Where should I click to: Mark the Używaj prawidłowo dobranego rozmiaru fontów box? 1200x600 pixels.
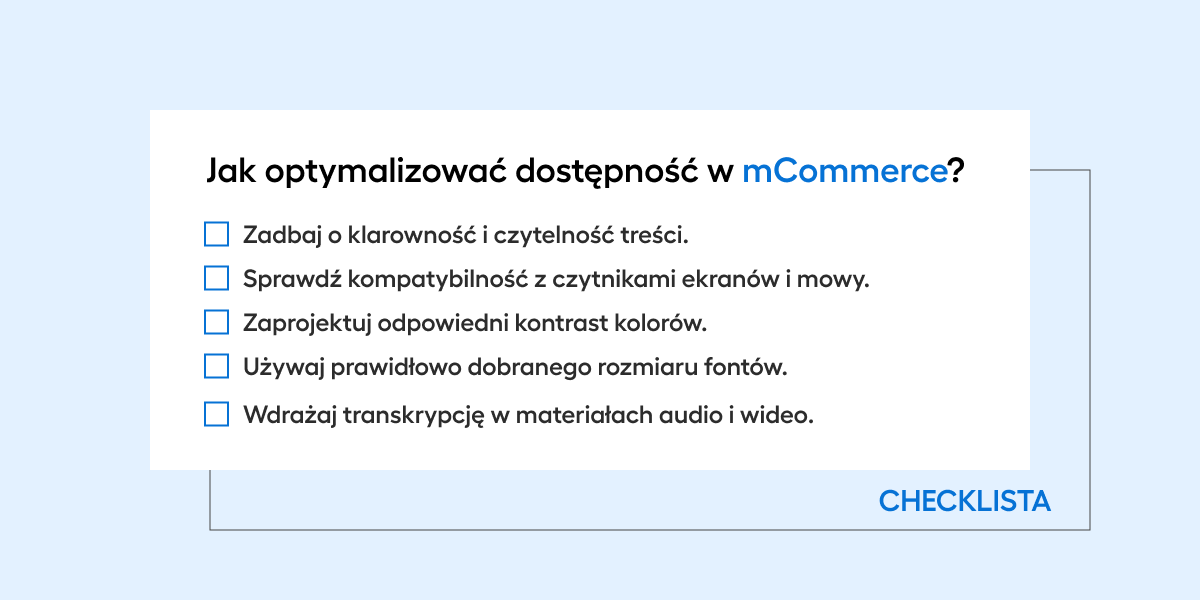click(217, 366)
